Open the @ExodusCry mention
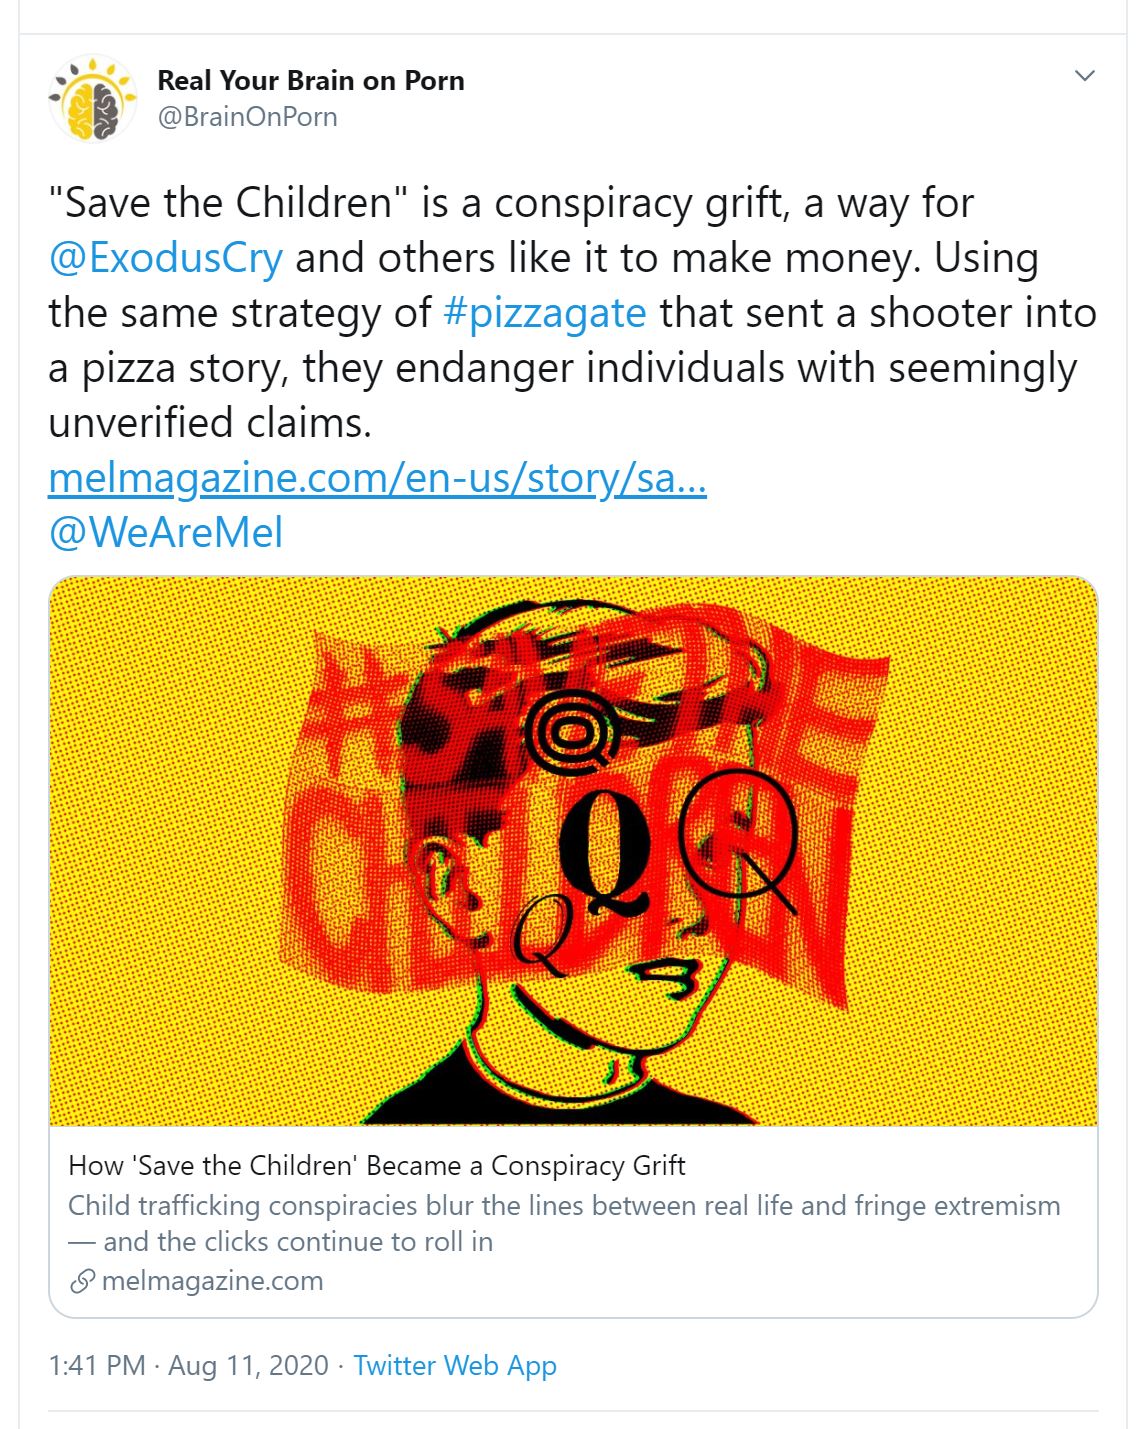Image resolution: width=1140 pixels, height=1429 pixels. click(x=165, y=258)
